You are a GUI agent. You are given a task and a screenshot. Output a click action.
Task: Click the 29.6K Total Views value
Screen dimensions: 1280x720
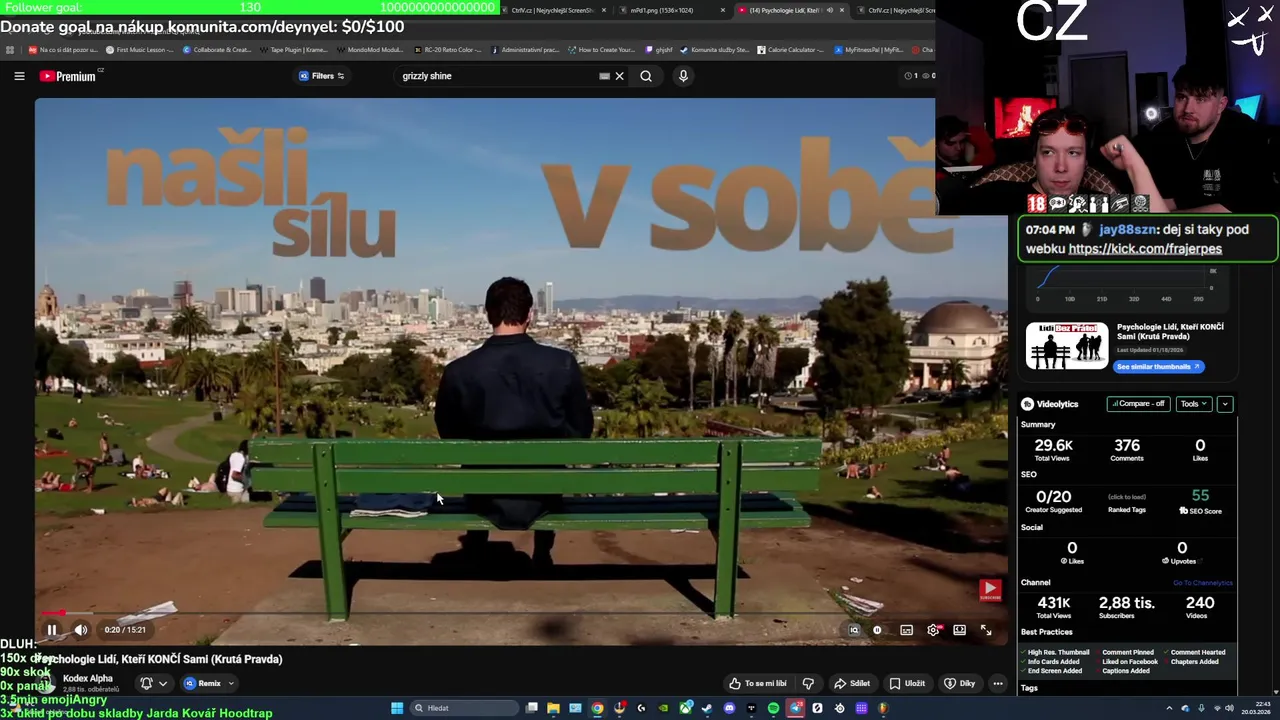click(x=1053, y=446)
